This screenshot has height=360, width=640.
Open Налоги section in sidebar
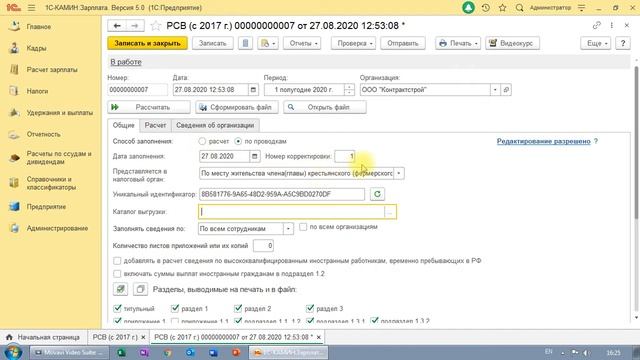point(37,91)
